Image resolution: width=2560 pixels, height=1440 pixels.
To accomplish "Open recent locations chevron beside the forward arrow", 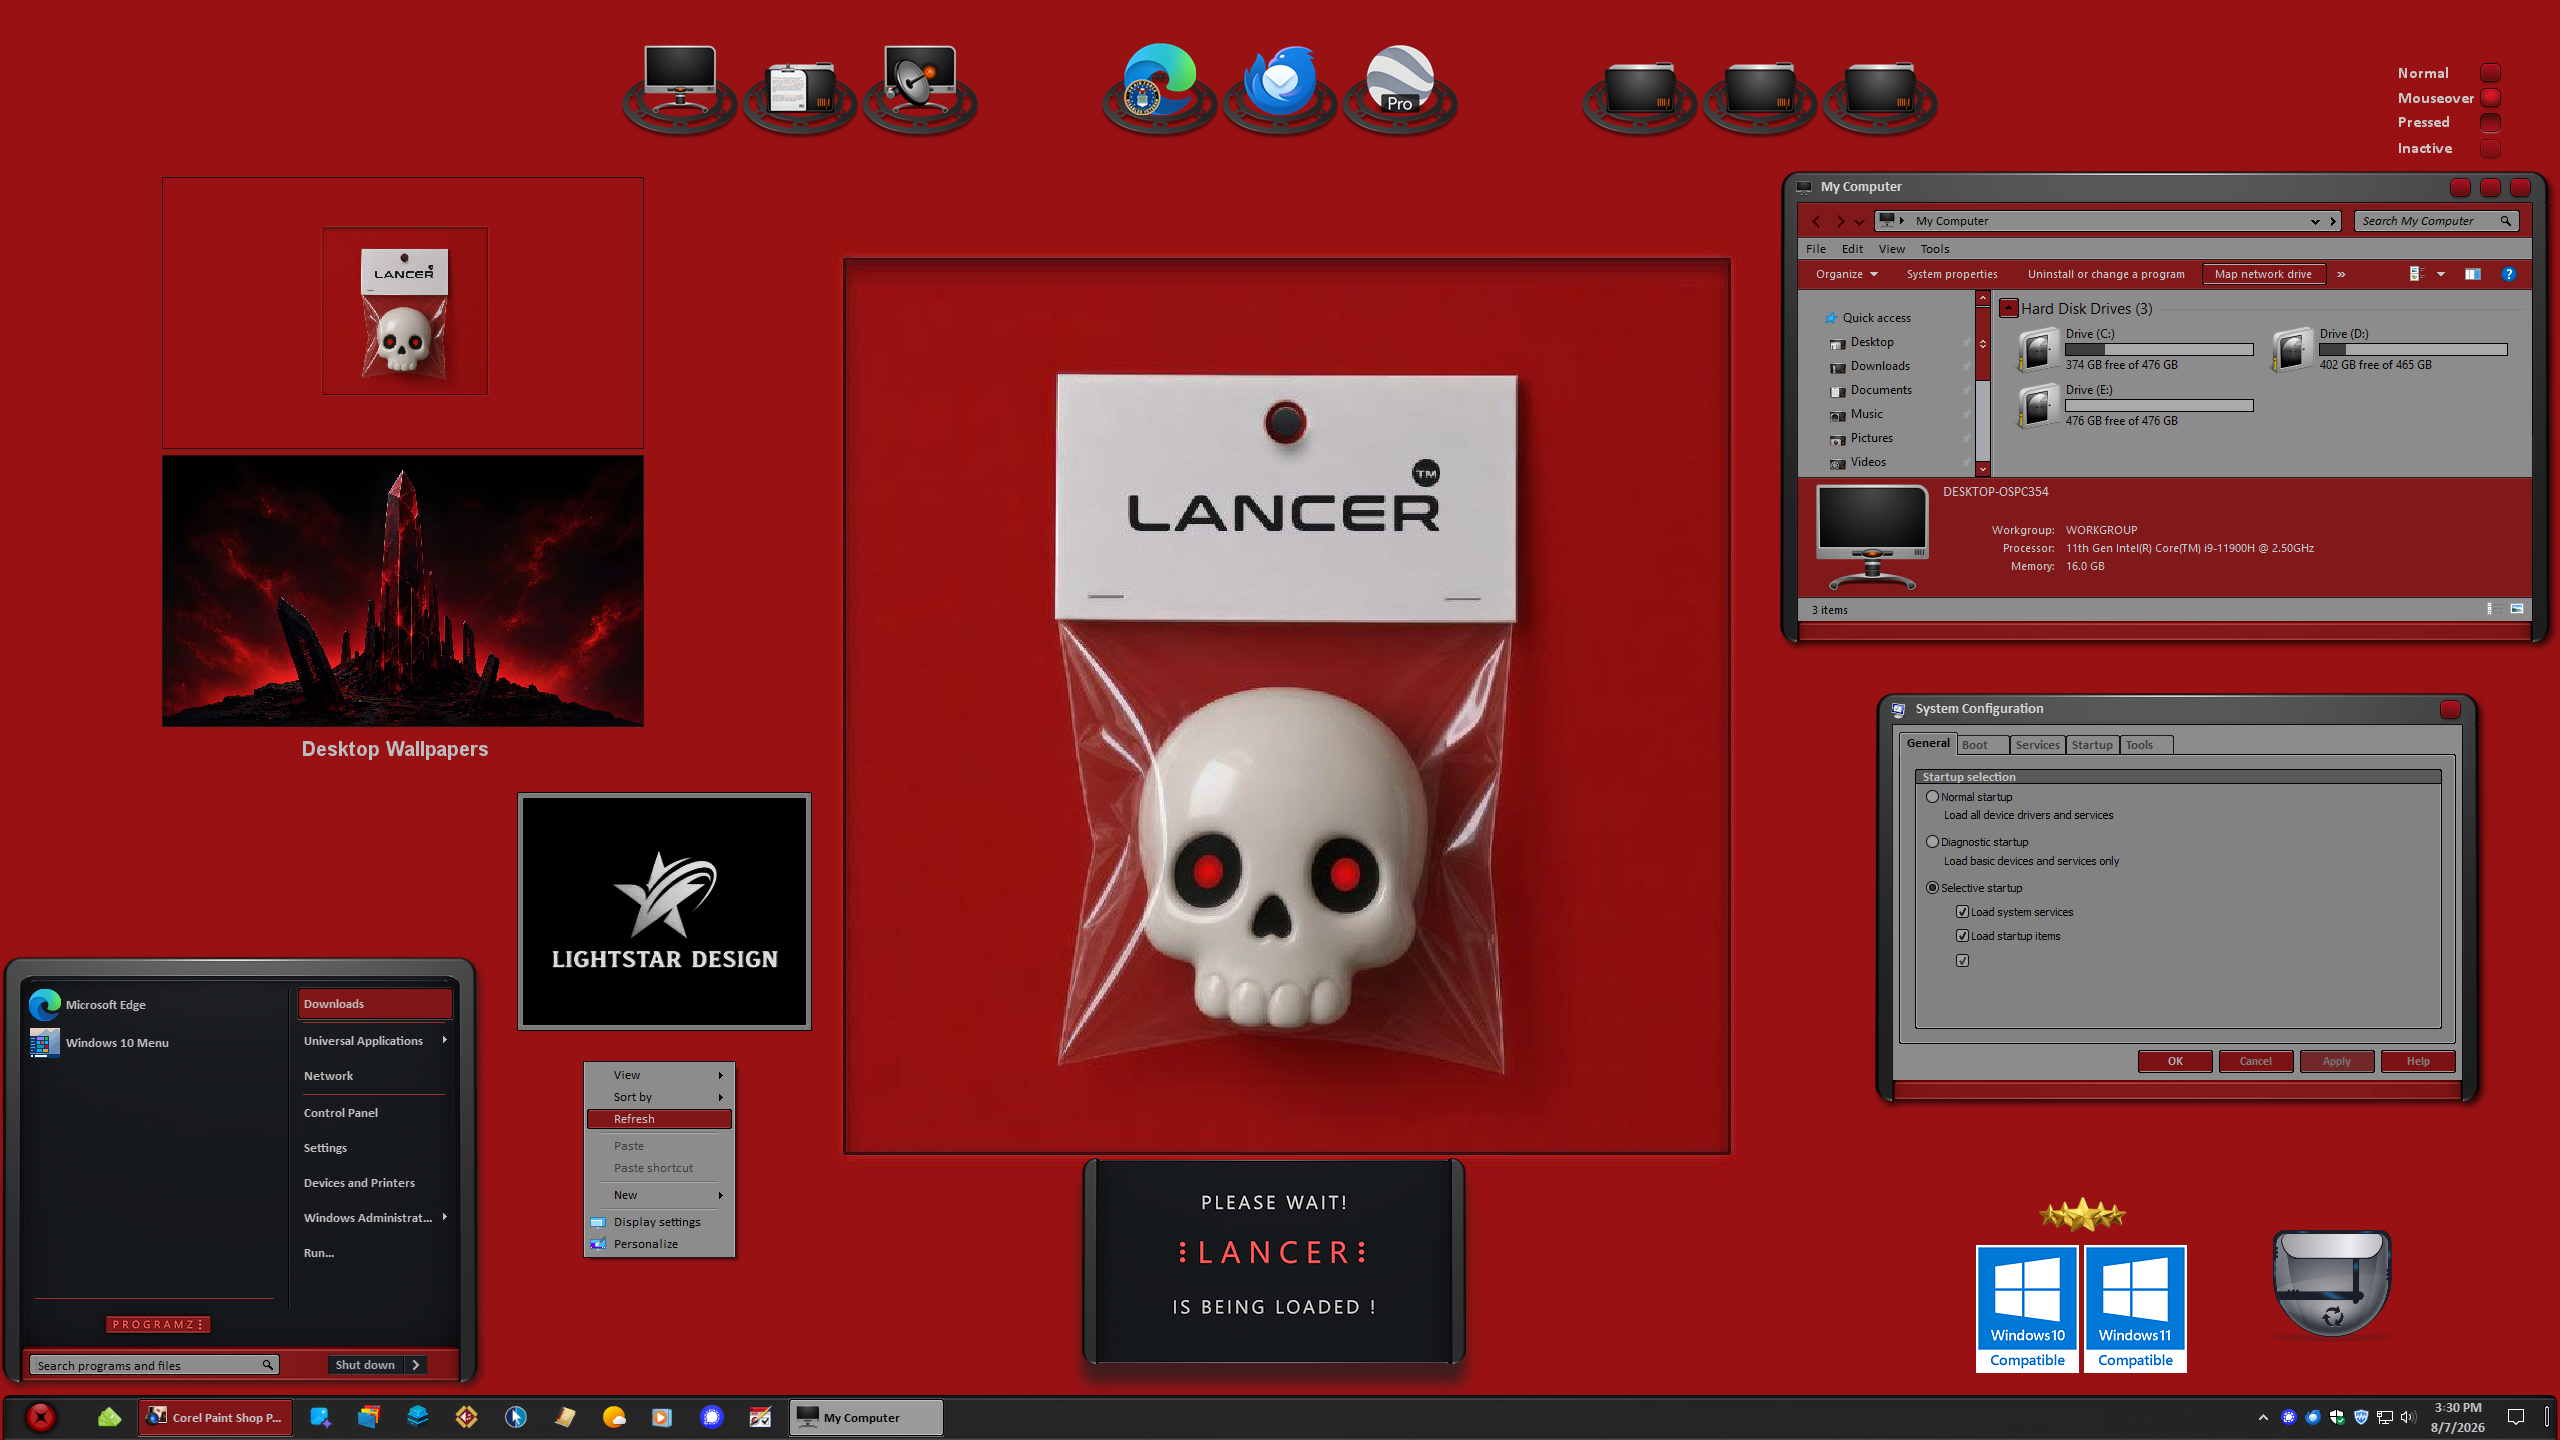I will pos(1859,222).
